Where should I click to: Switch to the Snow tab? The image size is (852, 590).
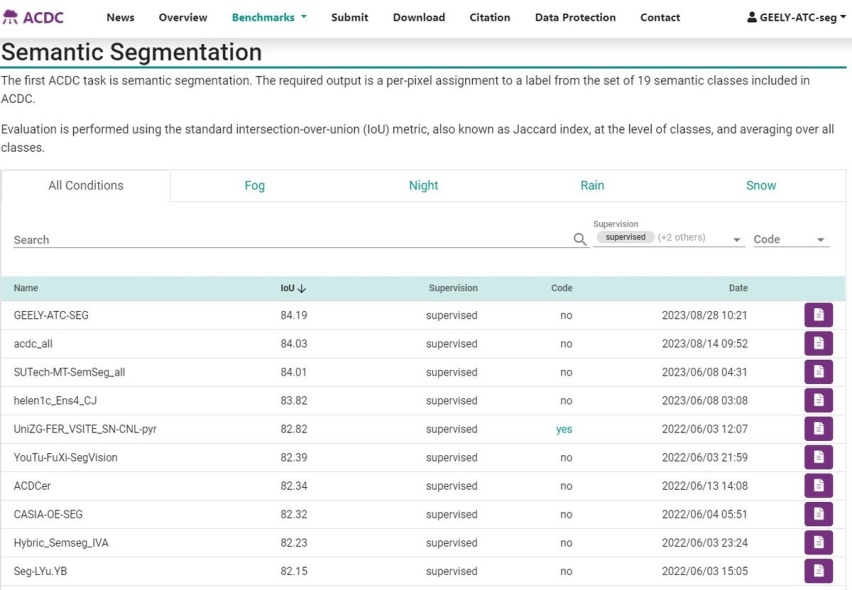point(761,186)
